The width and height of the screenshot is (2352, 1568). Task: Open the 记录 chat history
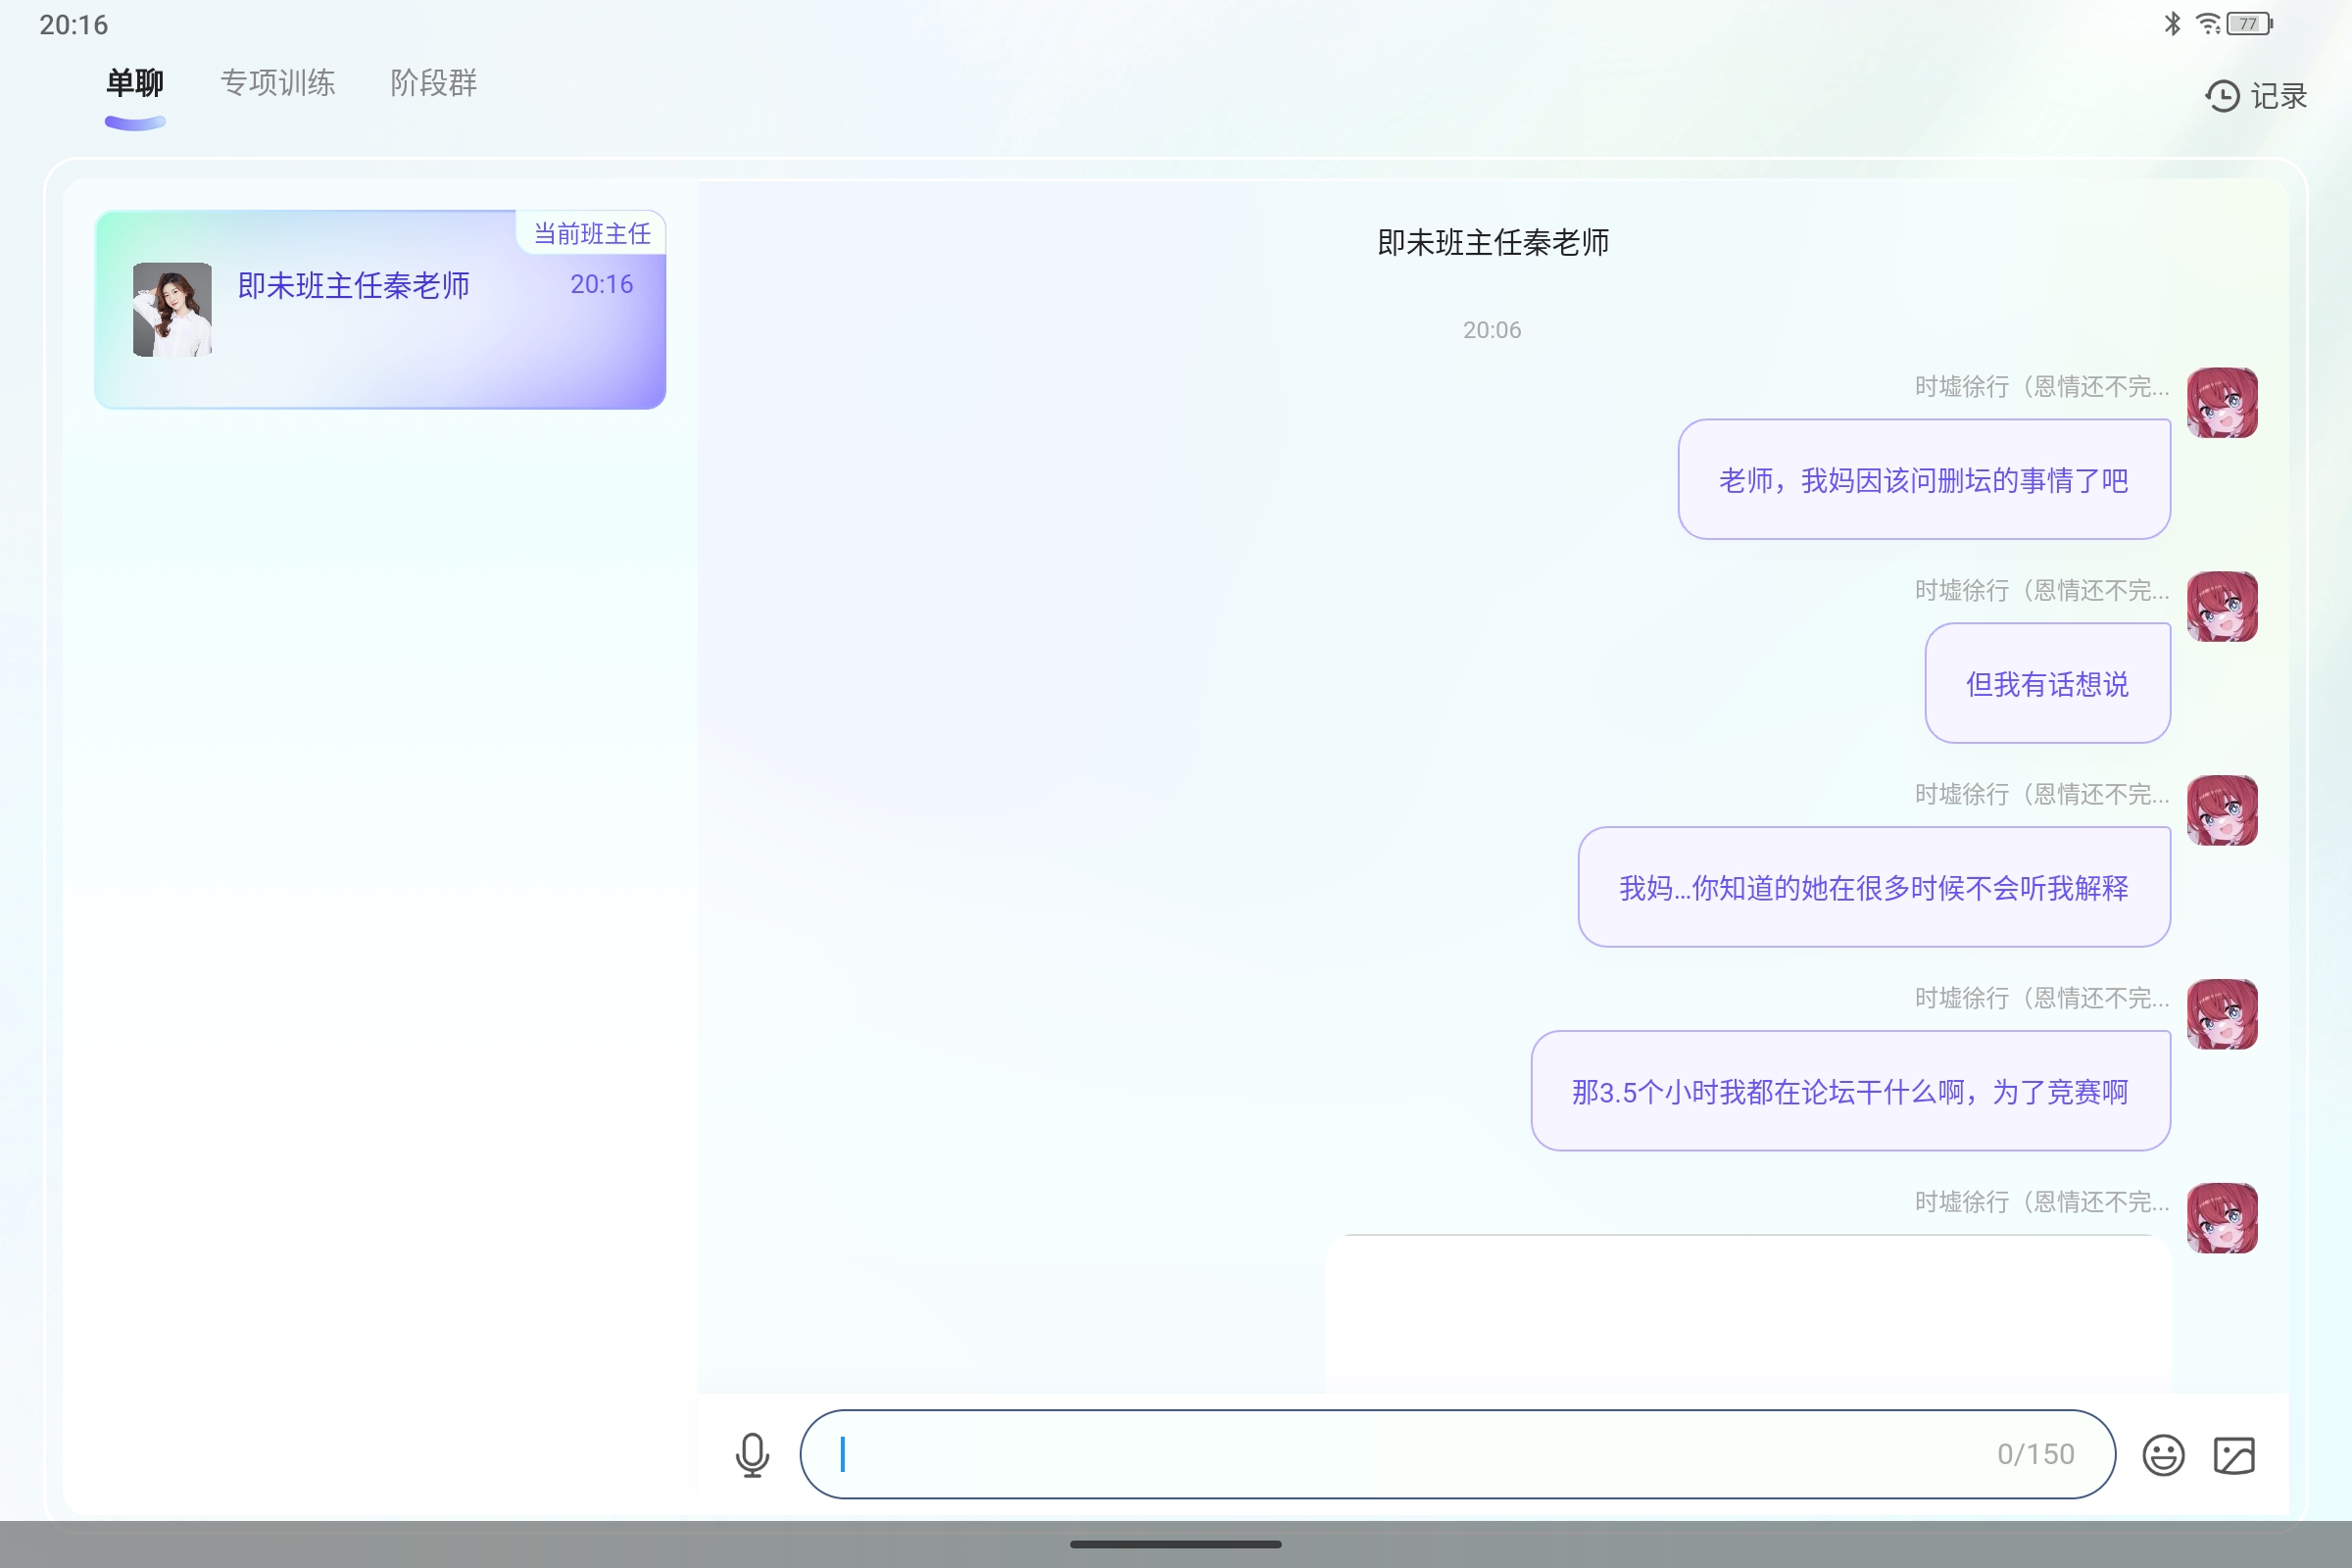click(x=2280, y=96)
